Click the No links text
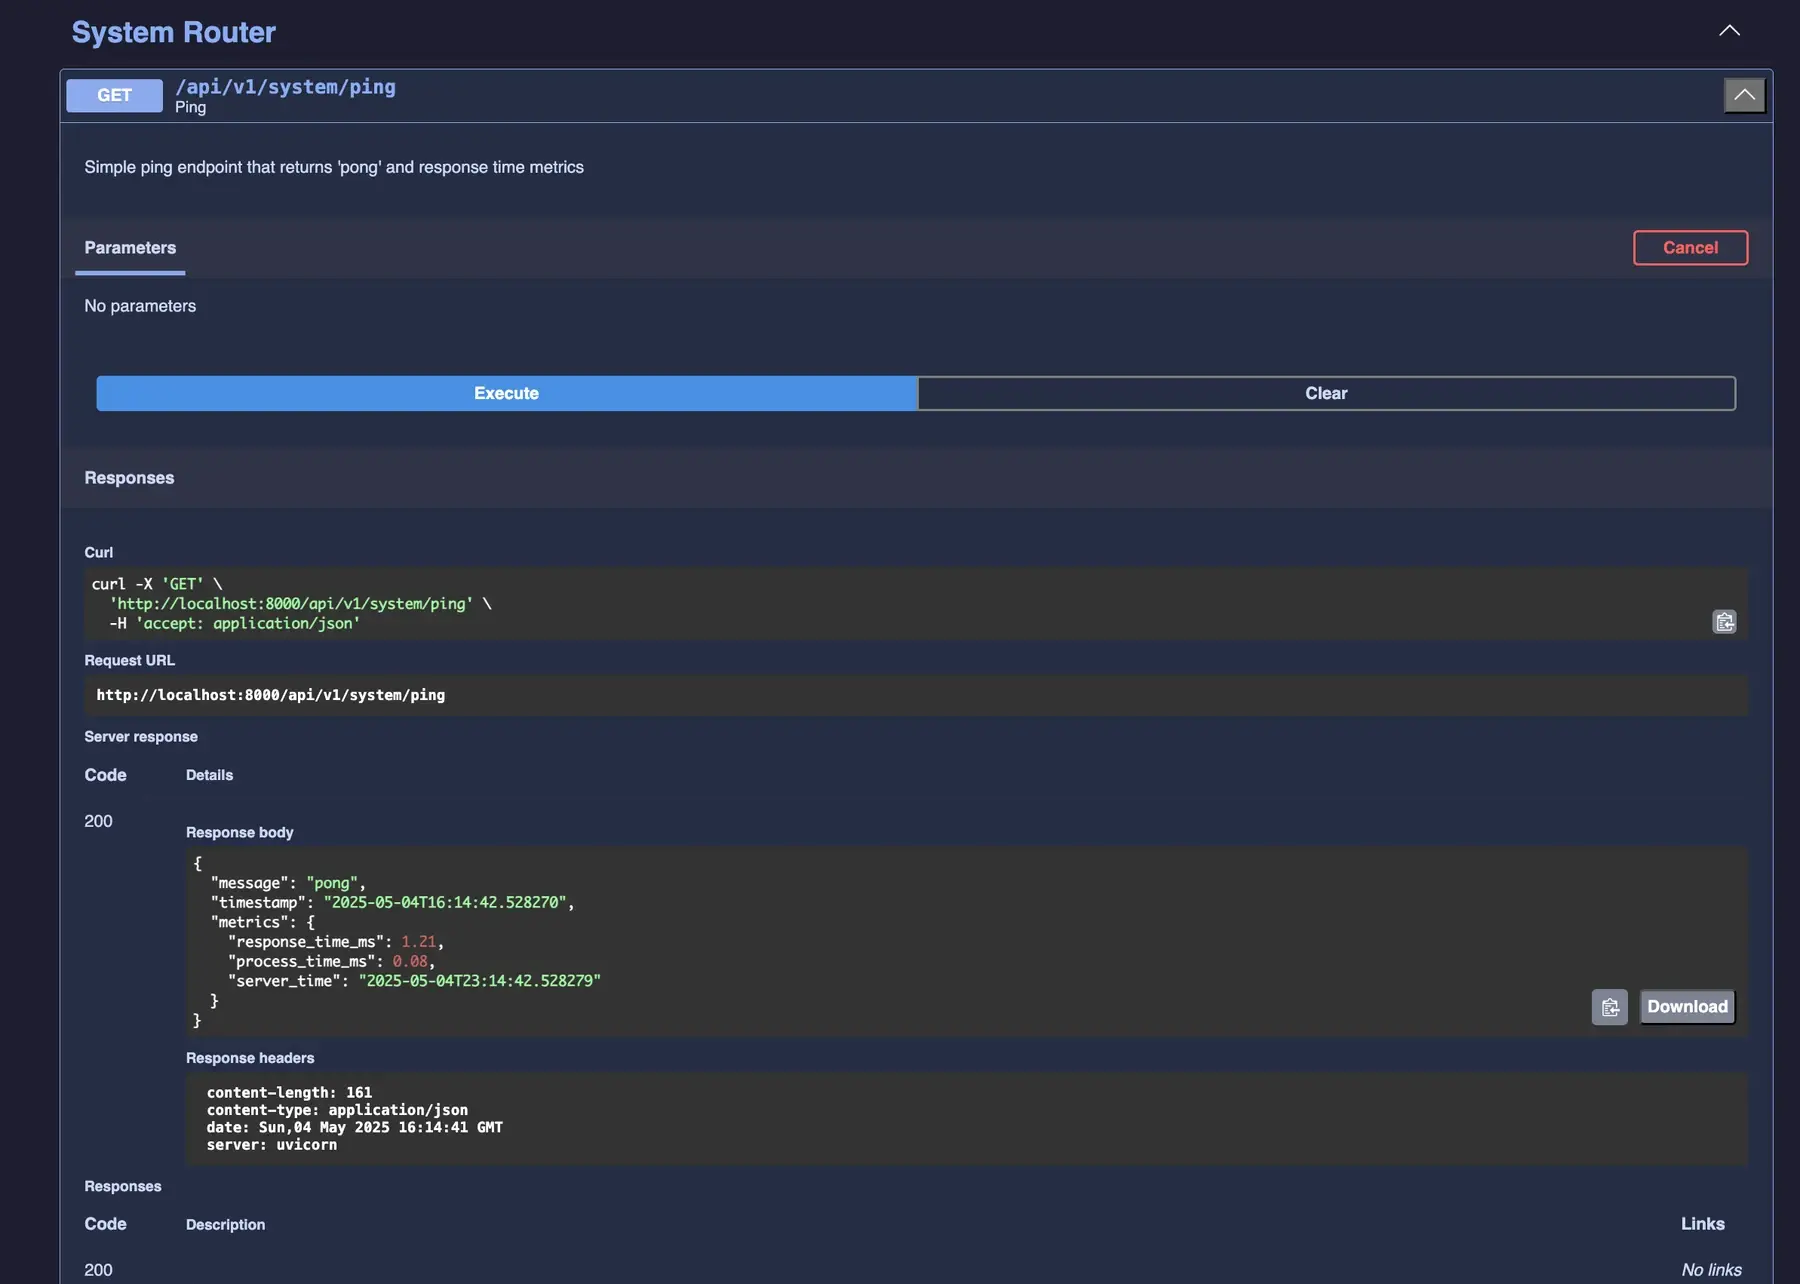The width and height of the screenshot is (1800, 1284). (x=1711, y=1270)
